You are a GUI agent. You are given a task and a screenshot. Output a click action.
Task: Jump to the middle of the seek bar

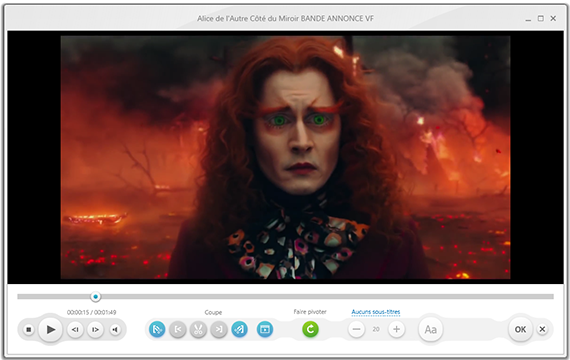(285, 297)
